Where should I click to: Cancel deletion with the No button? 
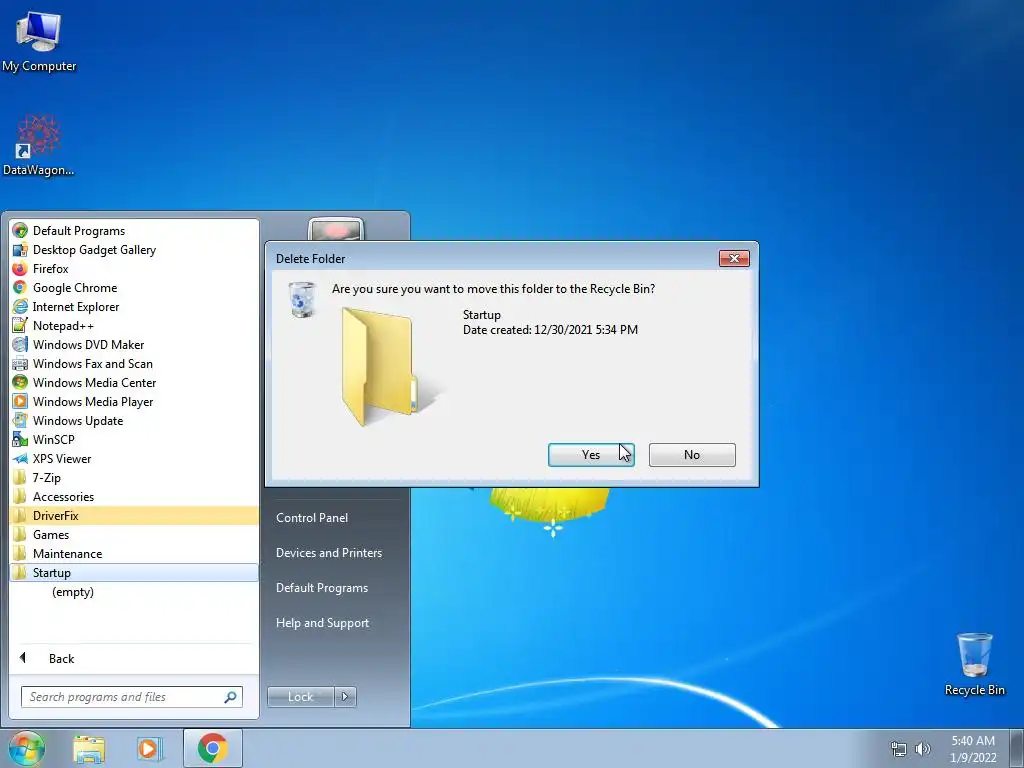click(692, 455)
